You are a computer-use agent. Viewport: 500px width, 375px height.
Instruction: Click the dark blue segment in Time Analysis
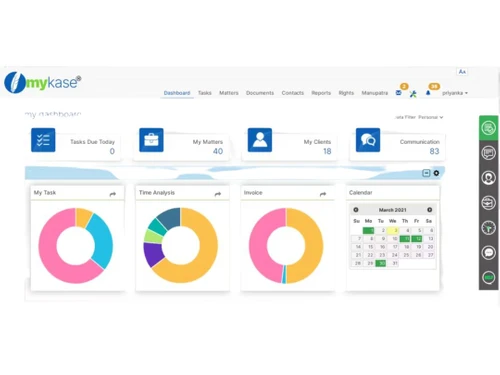point(170,218)
